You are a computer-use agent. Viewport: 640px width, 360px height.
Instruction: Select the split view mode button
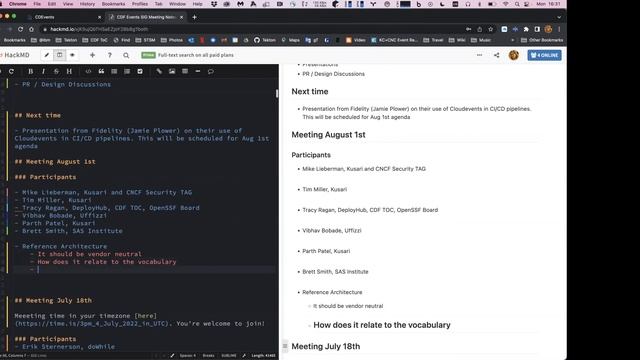click(60, 55)
